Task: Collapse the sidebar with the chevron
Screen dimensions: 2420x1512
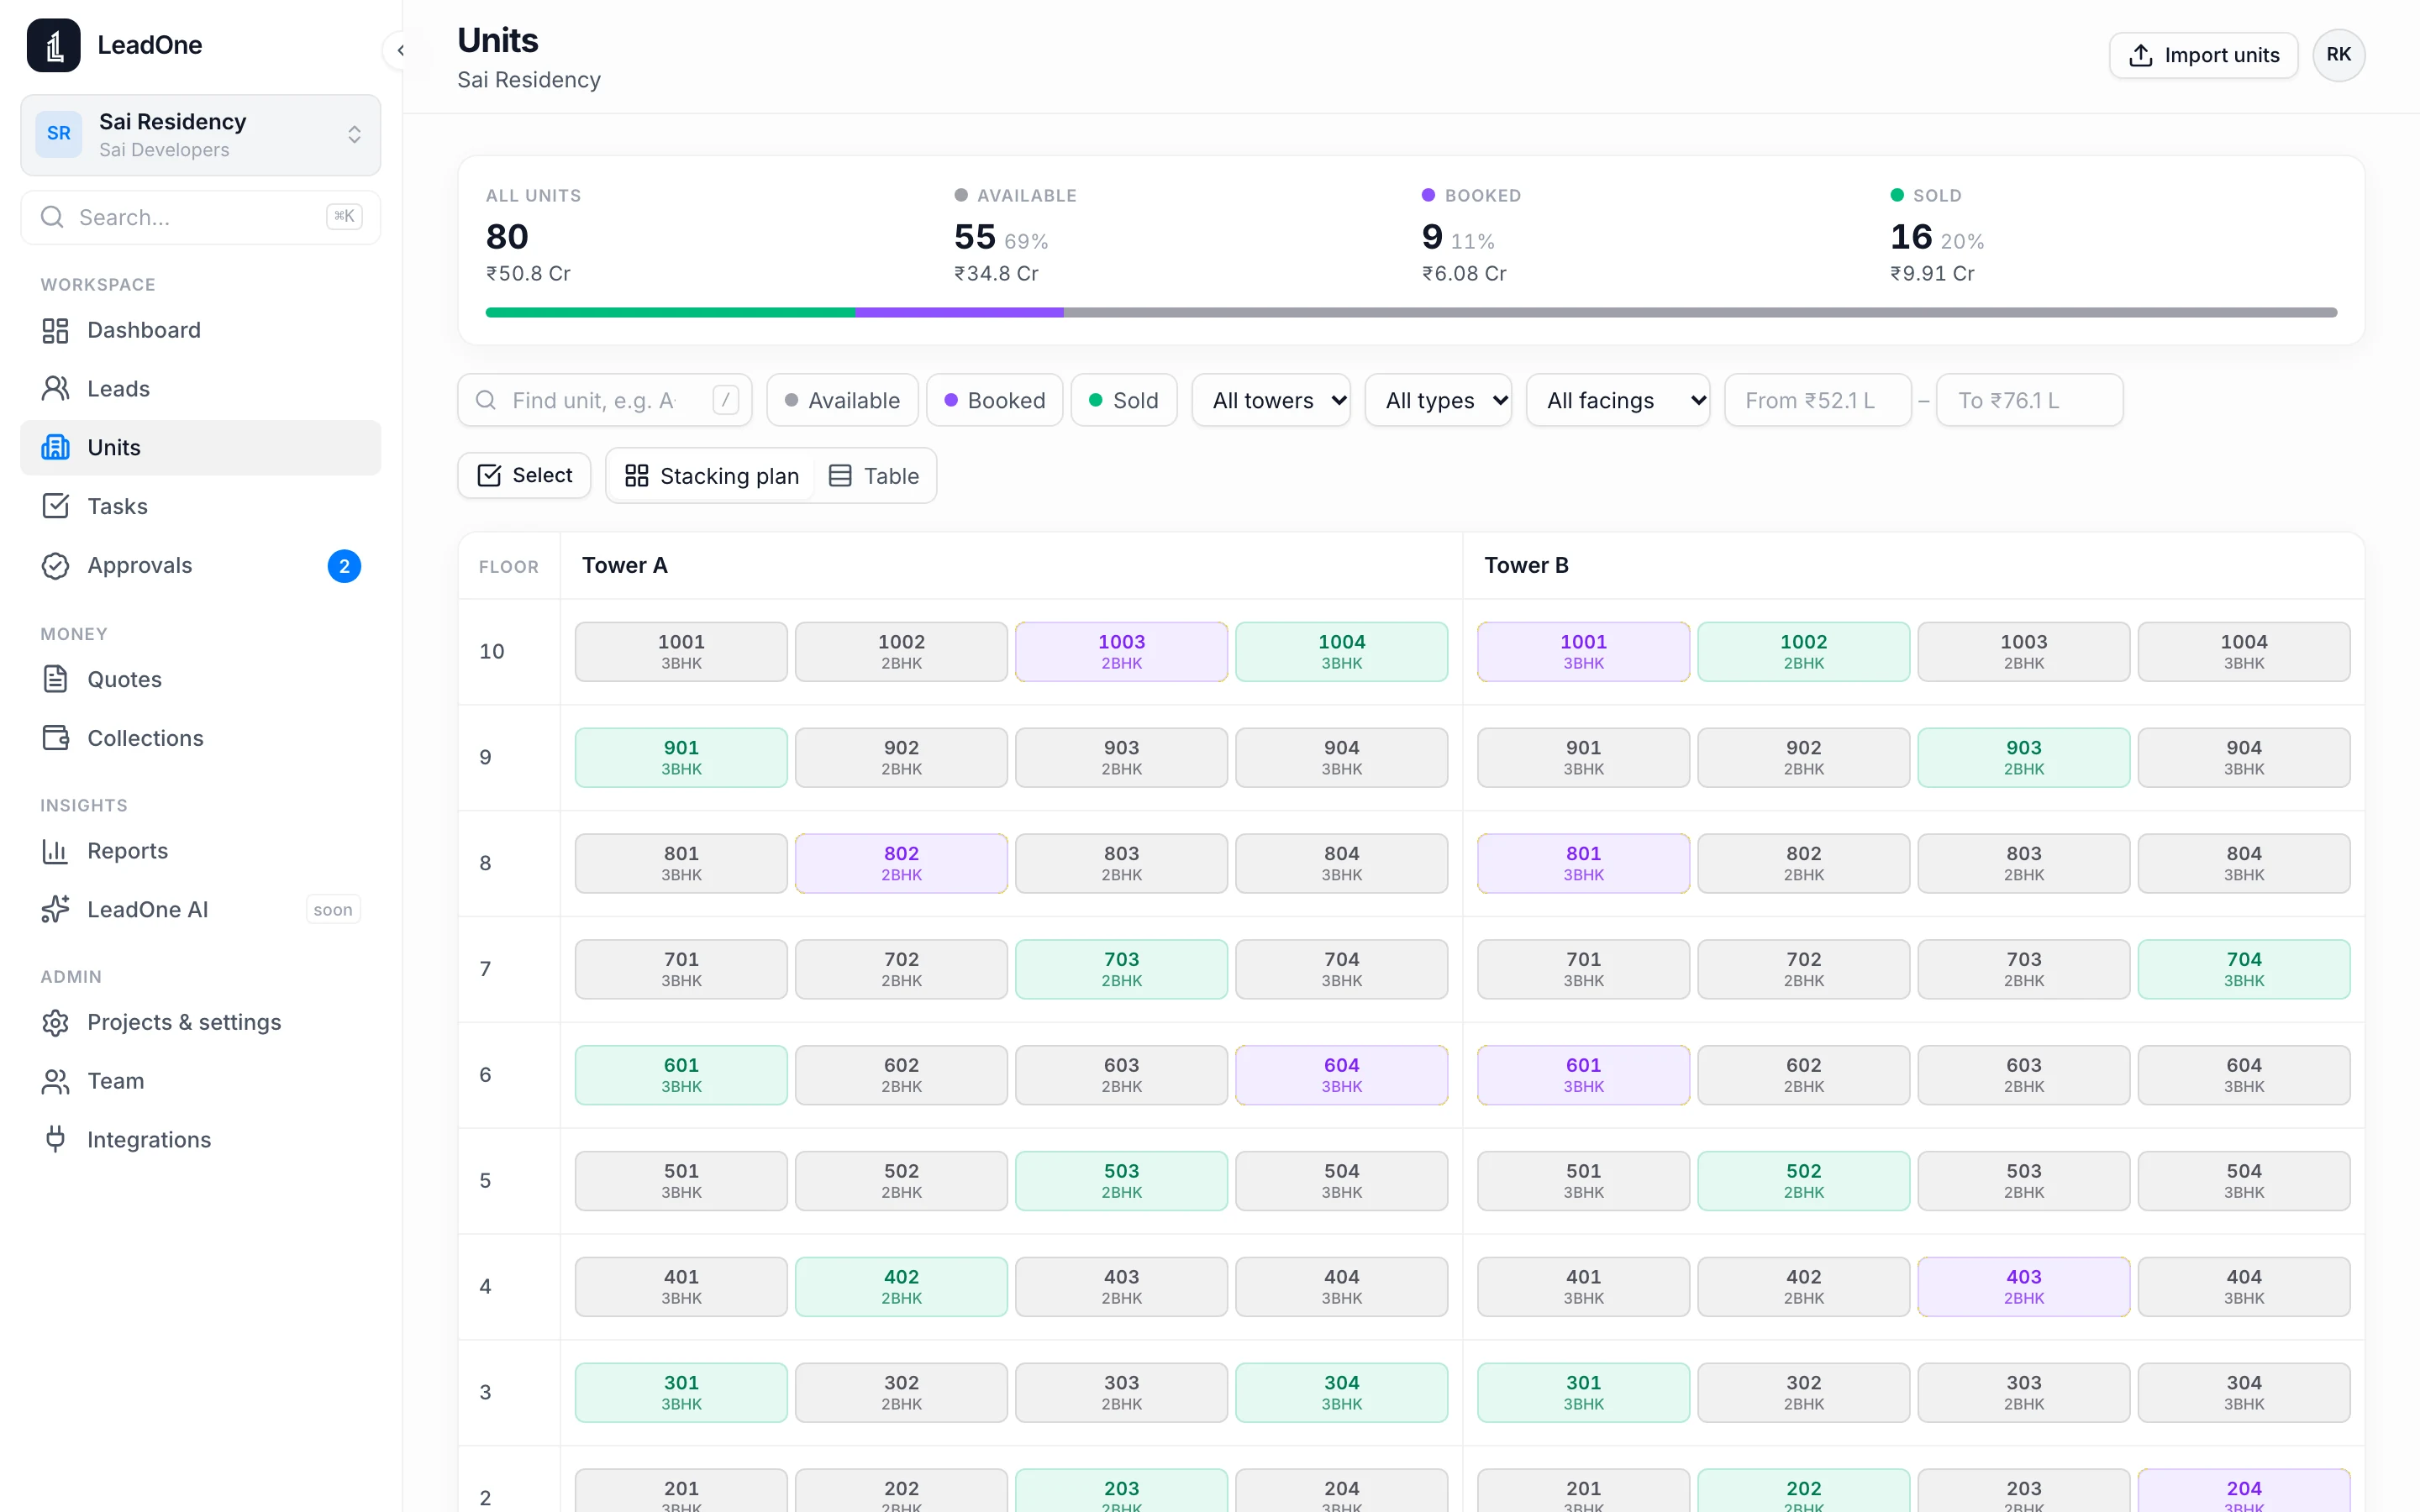Action: [401, 50]
